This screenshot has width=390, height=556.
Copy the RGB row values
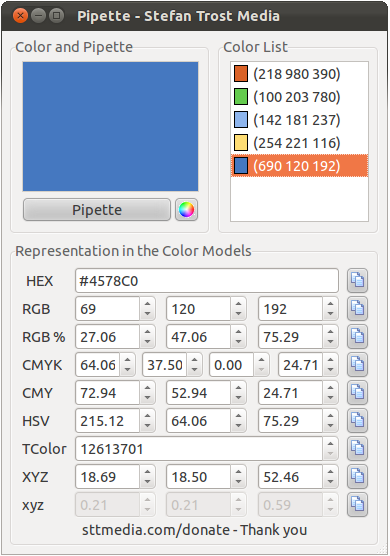(357, 308)
